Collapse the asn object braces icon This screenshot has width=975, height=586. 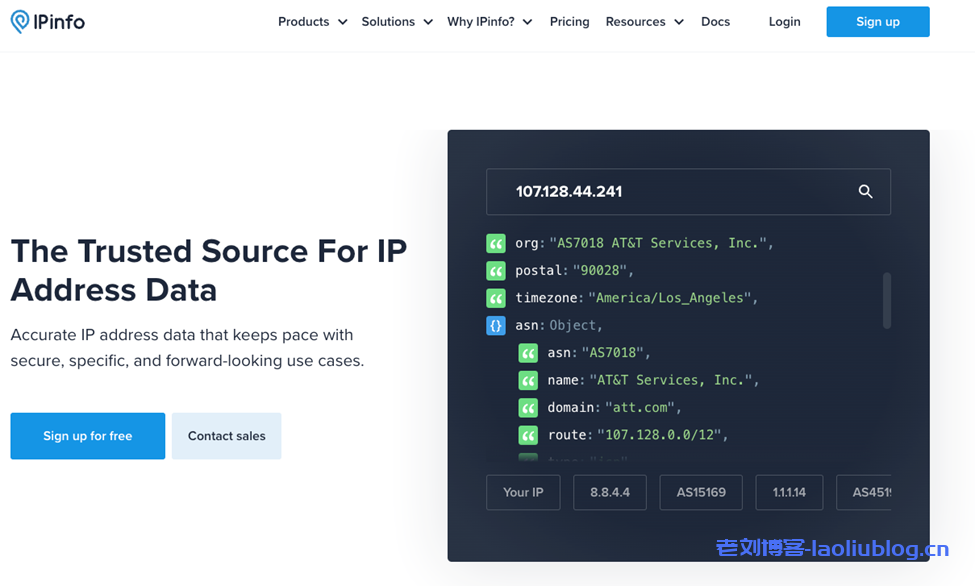(x=496, y=325)
